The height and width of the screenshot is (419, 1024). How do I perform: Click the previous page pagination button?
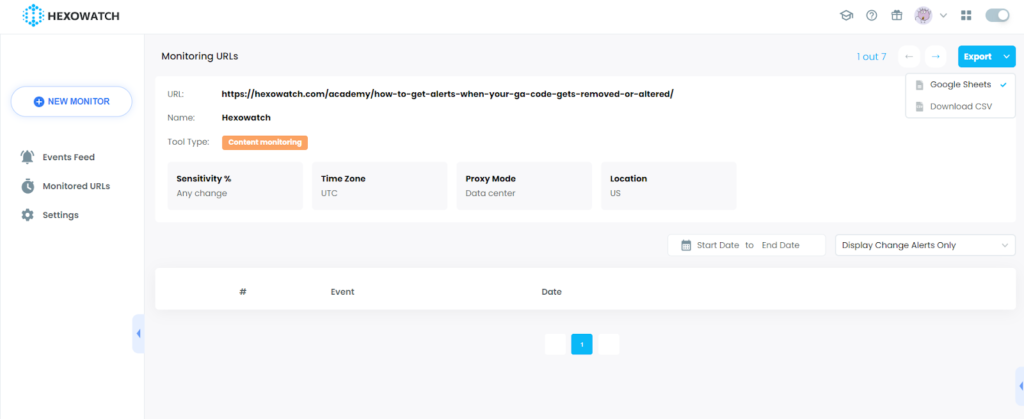[x=555, y=344]
